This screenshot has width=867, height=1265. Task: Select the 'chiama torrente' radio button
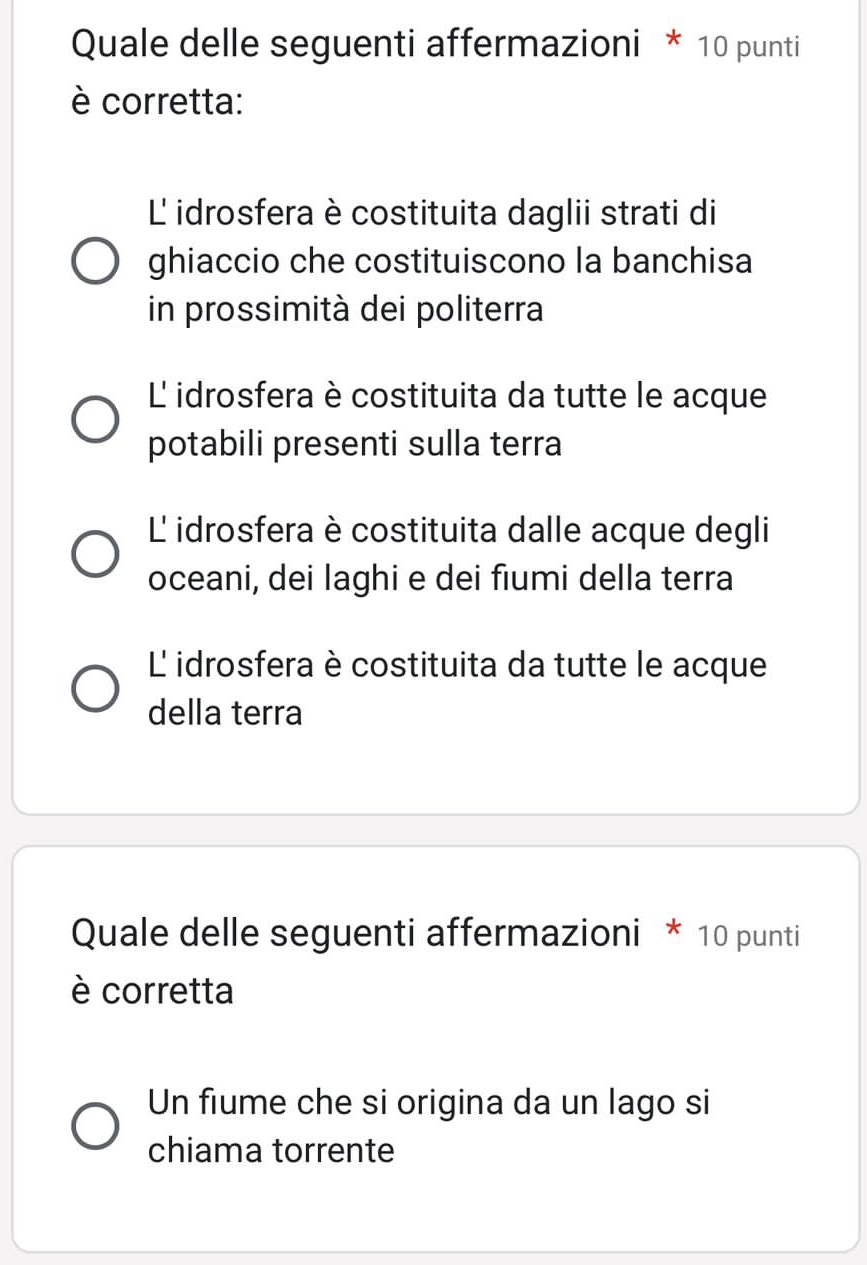(97, 1125)
